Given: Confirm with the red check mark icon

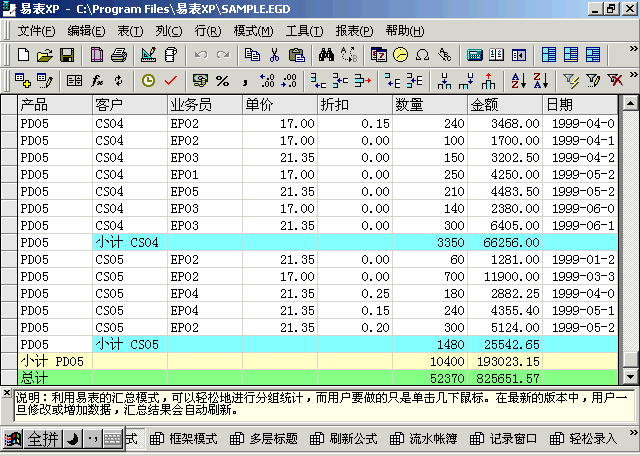Looking at the screenshot, I should [x=171, y=80].
